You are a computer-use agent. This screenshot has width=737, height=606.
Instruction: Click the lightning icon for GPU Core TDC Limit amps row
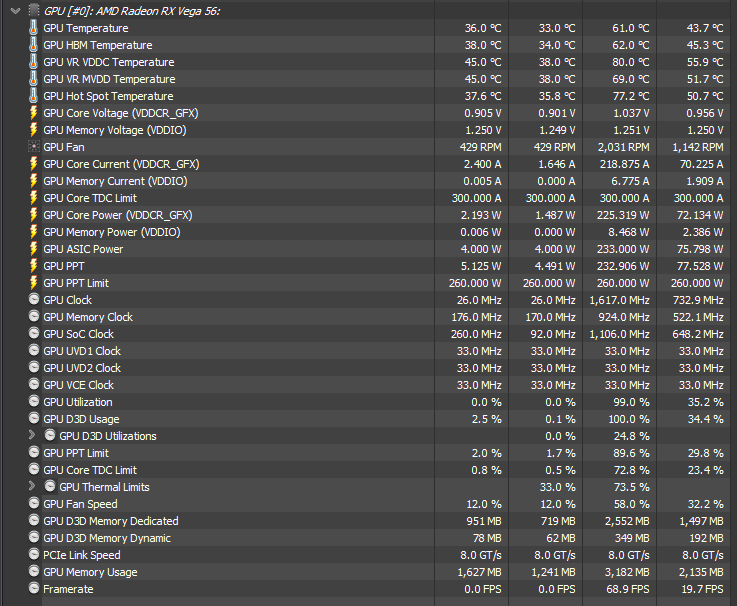click(x=33, y=197)
